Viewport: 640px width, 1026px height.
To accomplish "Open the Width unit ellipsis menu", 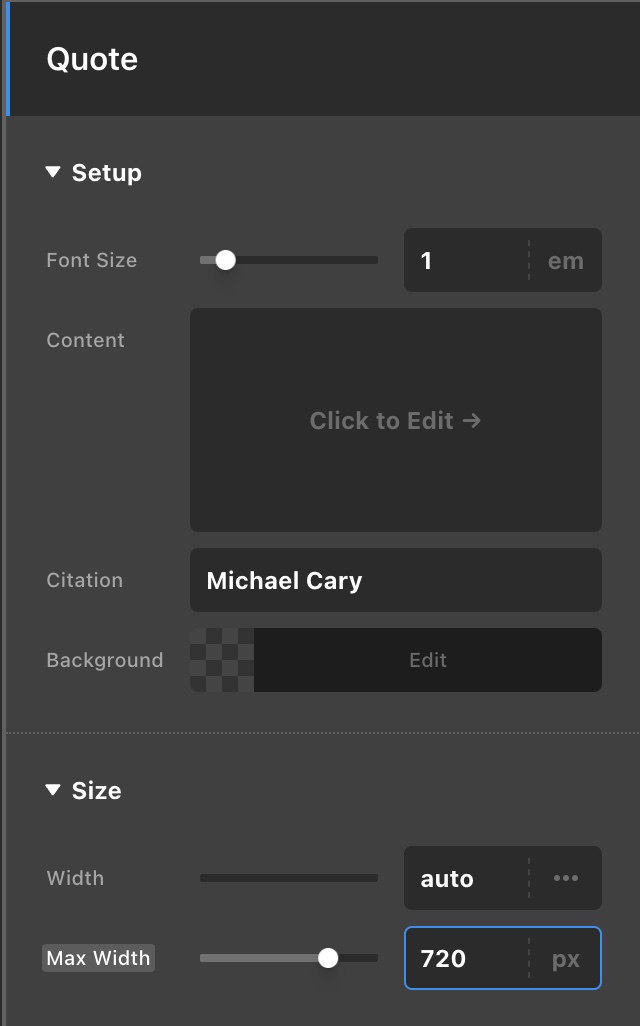I will click(x=565, y=878).
